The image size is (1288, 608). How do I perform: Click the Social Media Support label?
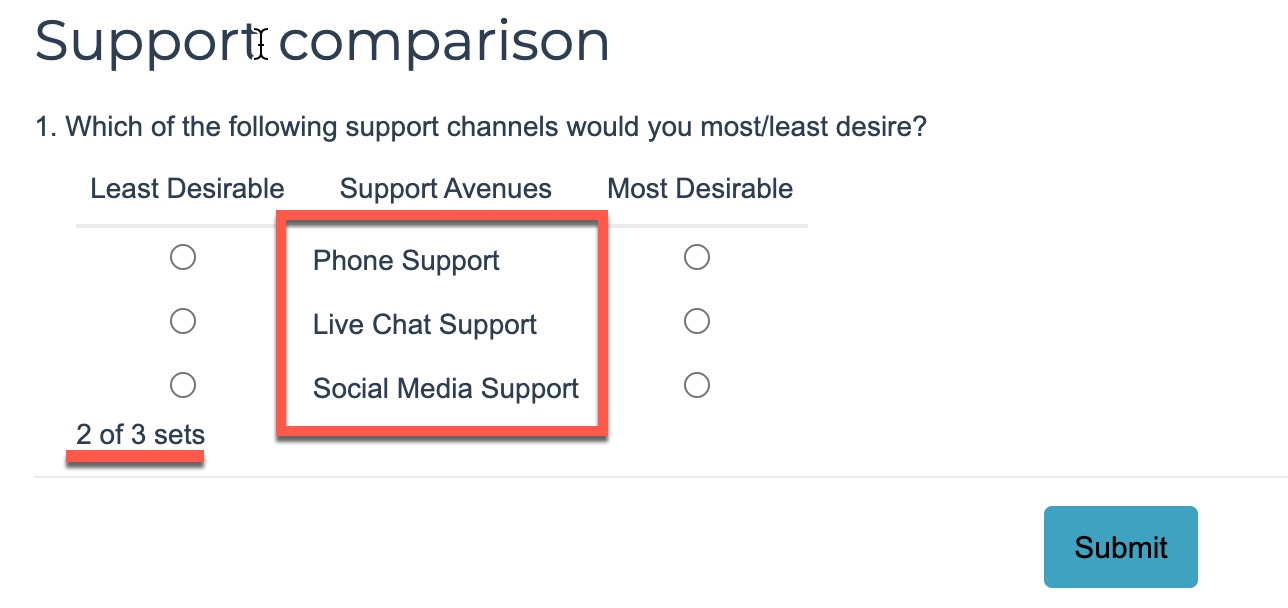(x=446, y=389)
